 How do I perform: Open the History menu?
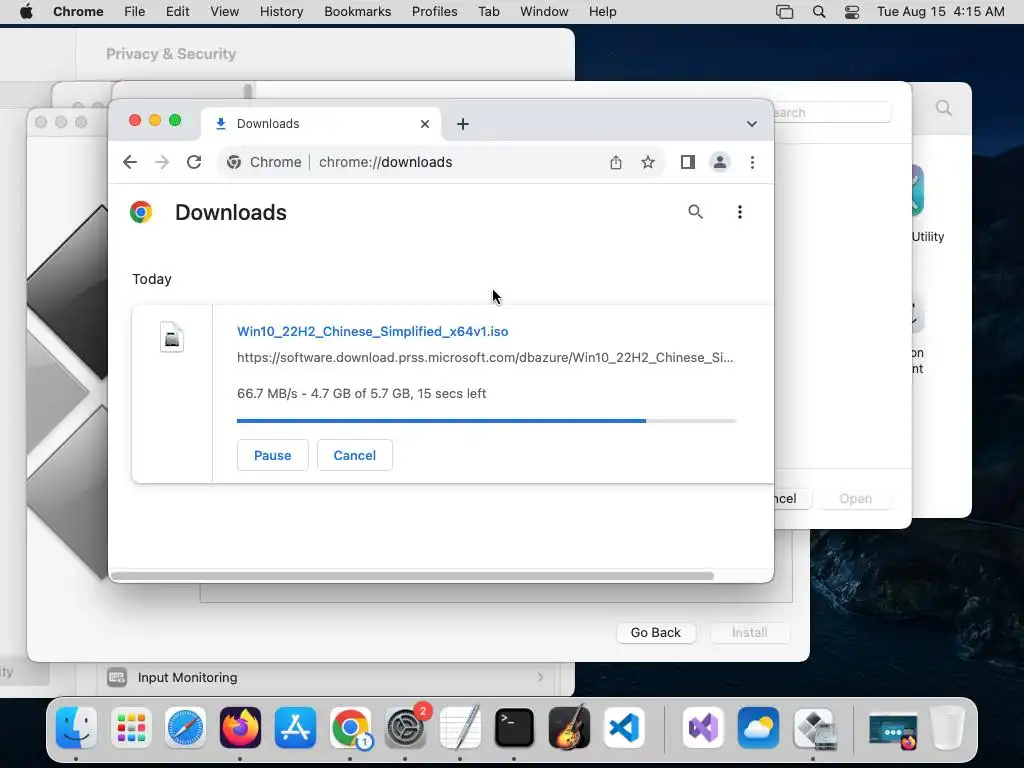[x=281, y=12]
